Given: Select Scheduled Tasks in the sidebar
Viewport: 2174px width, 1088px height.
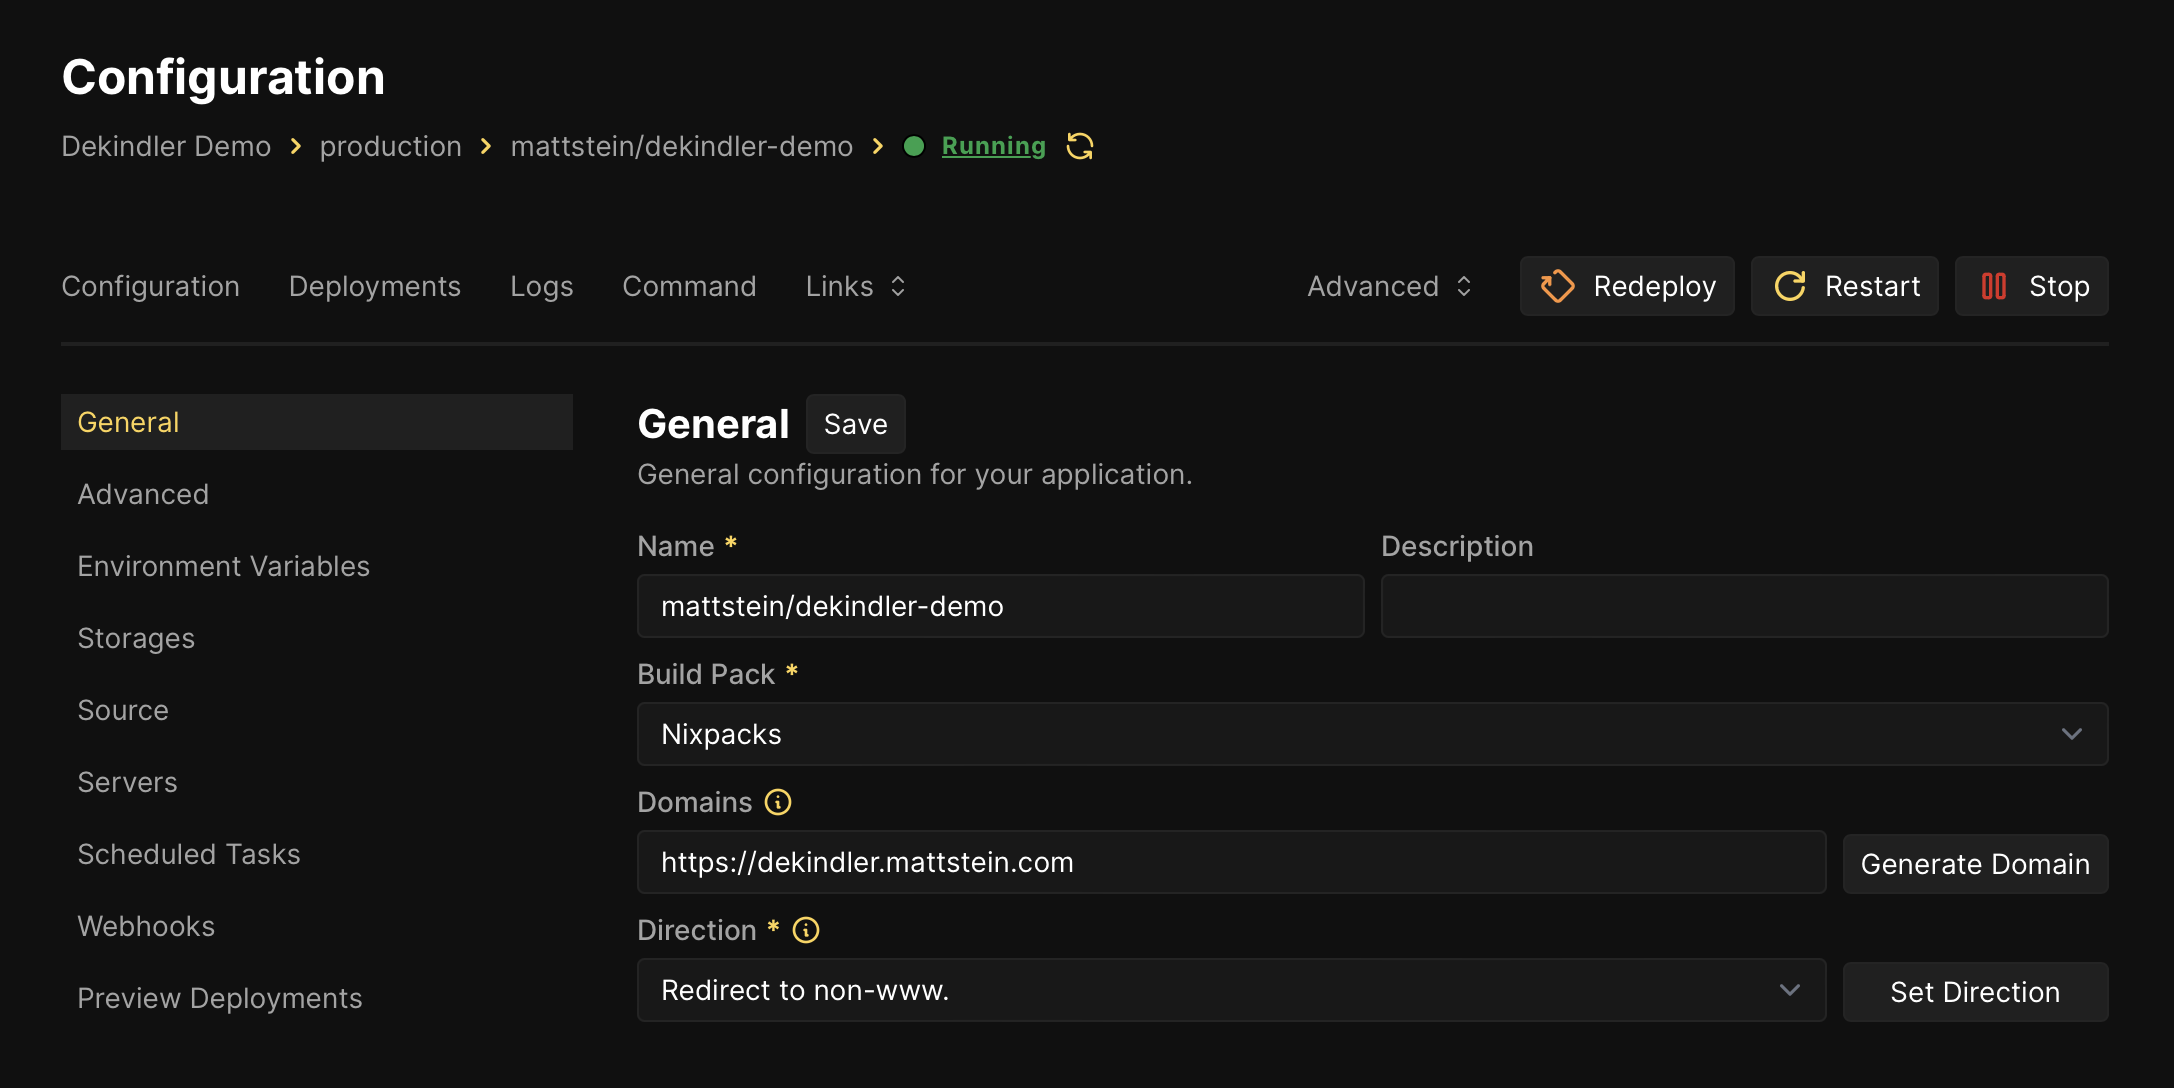Looking at the screenshot, I should 188,854.
